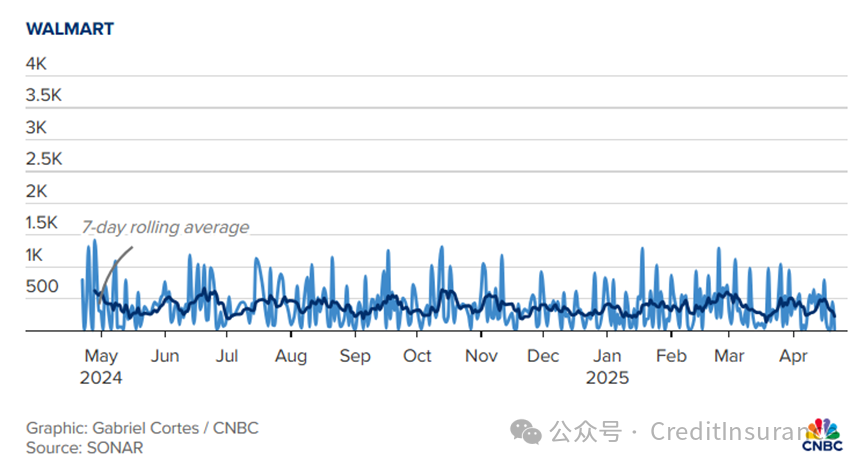Click the Feb x-axis label
Viewport: 865px width, 466px height.
(671, 356)
